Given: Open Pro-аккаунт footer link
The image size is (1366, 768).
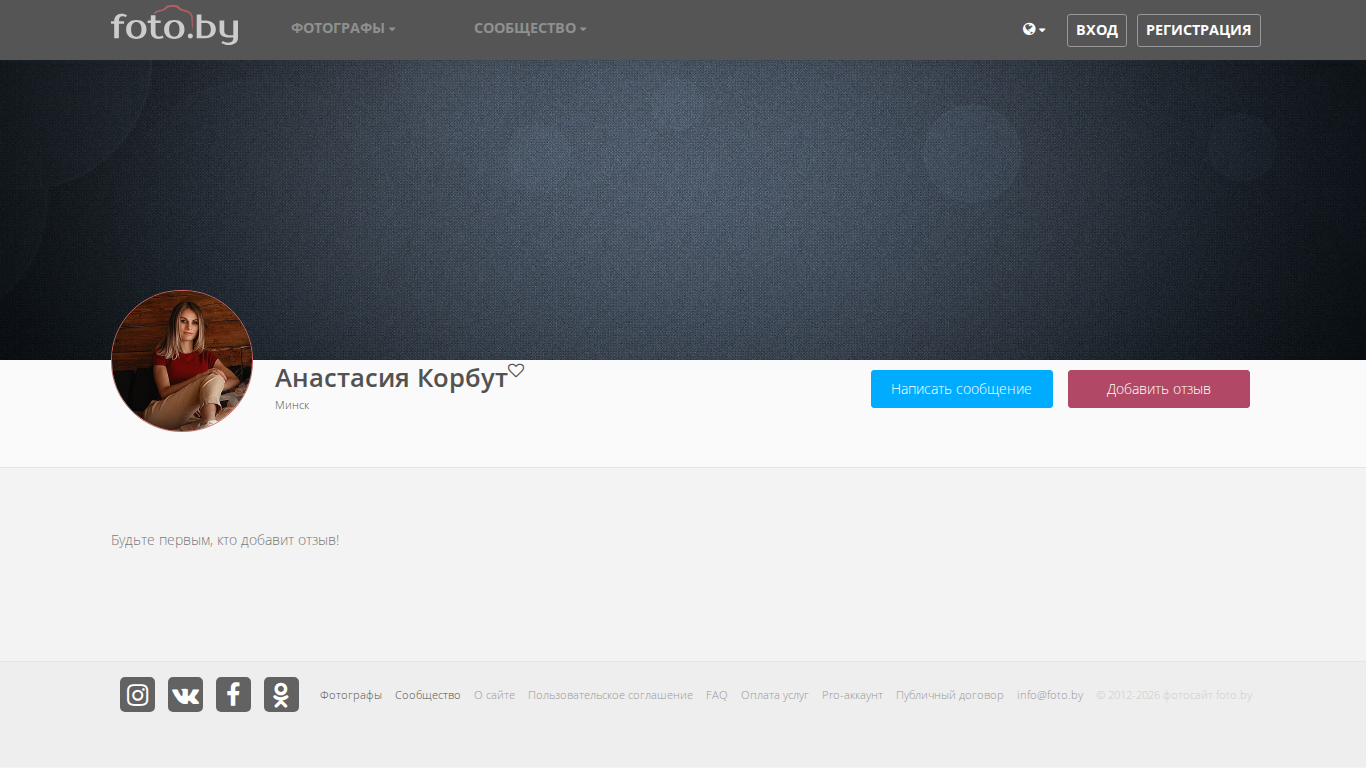Looking at the screenshot, I should (x=852, y=695).
